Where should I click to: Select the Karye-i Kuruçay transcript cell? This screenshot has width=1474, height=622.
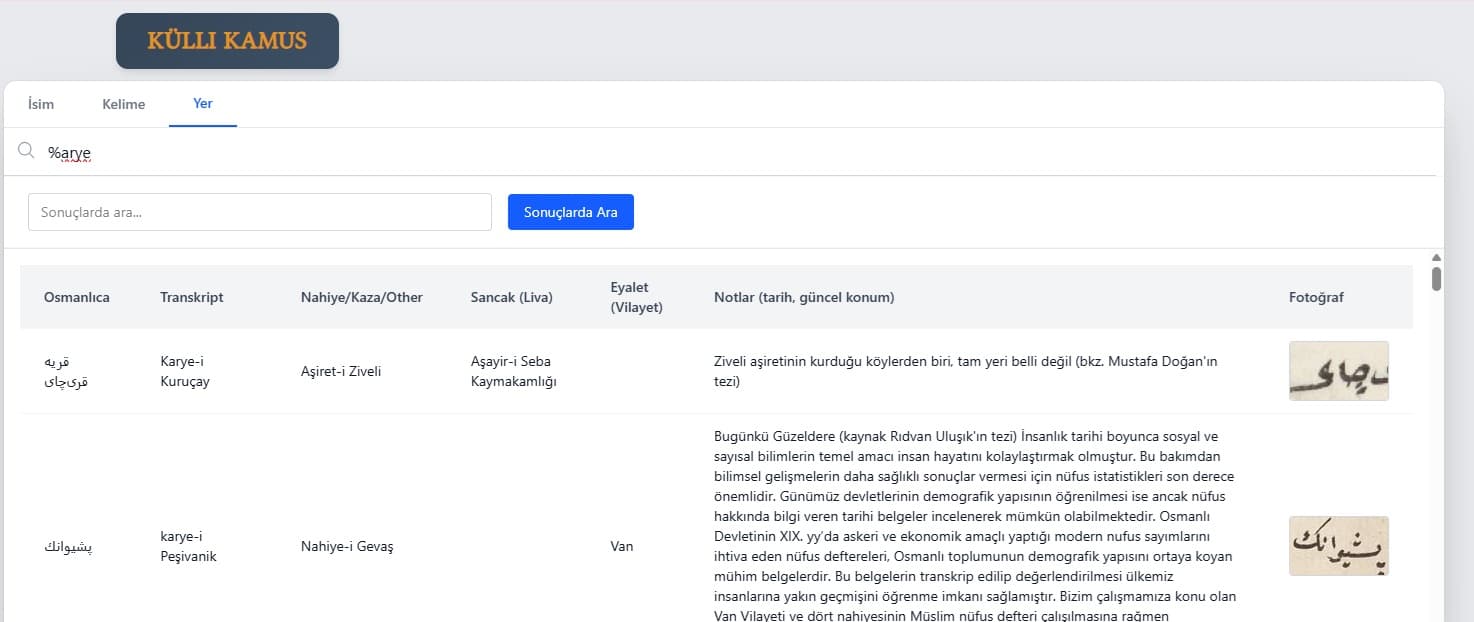185,371
